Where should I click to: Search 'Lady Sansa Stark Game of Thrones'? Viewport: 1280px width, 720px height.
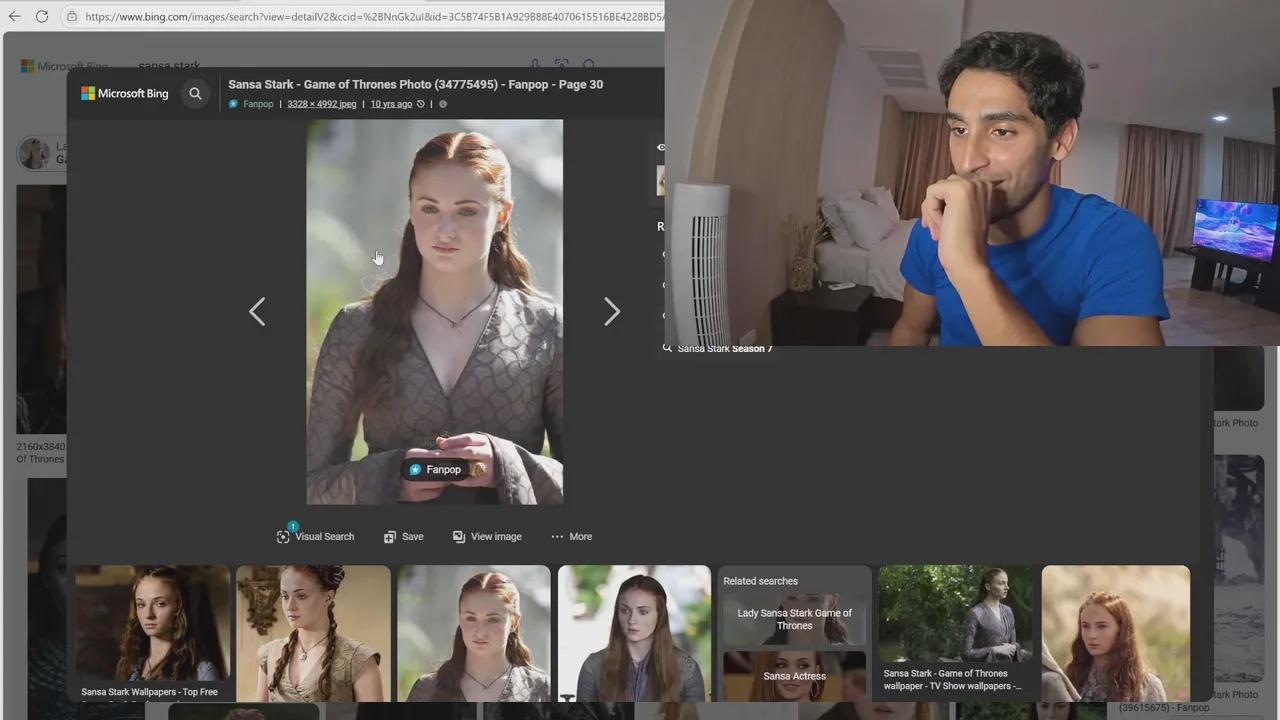pos(795,619)
